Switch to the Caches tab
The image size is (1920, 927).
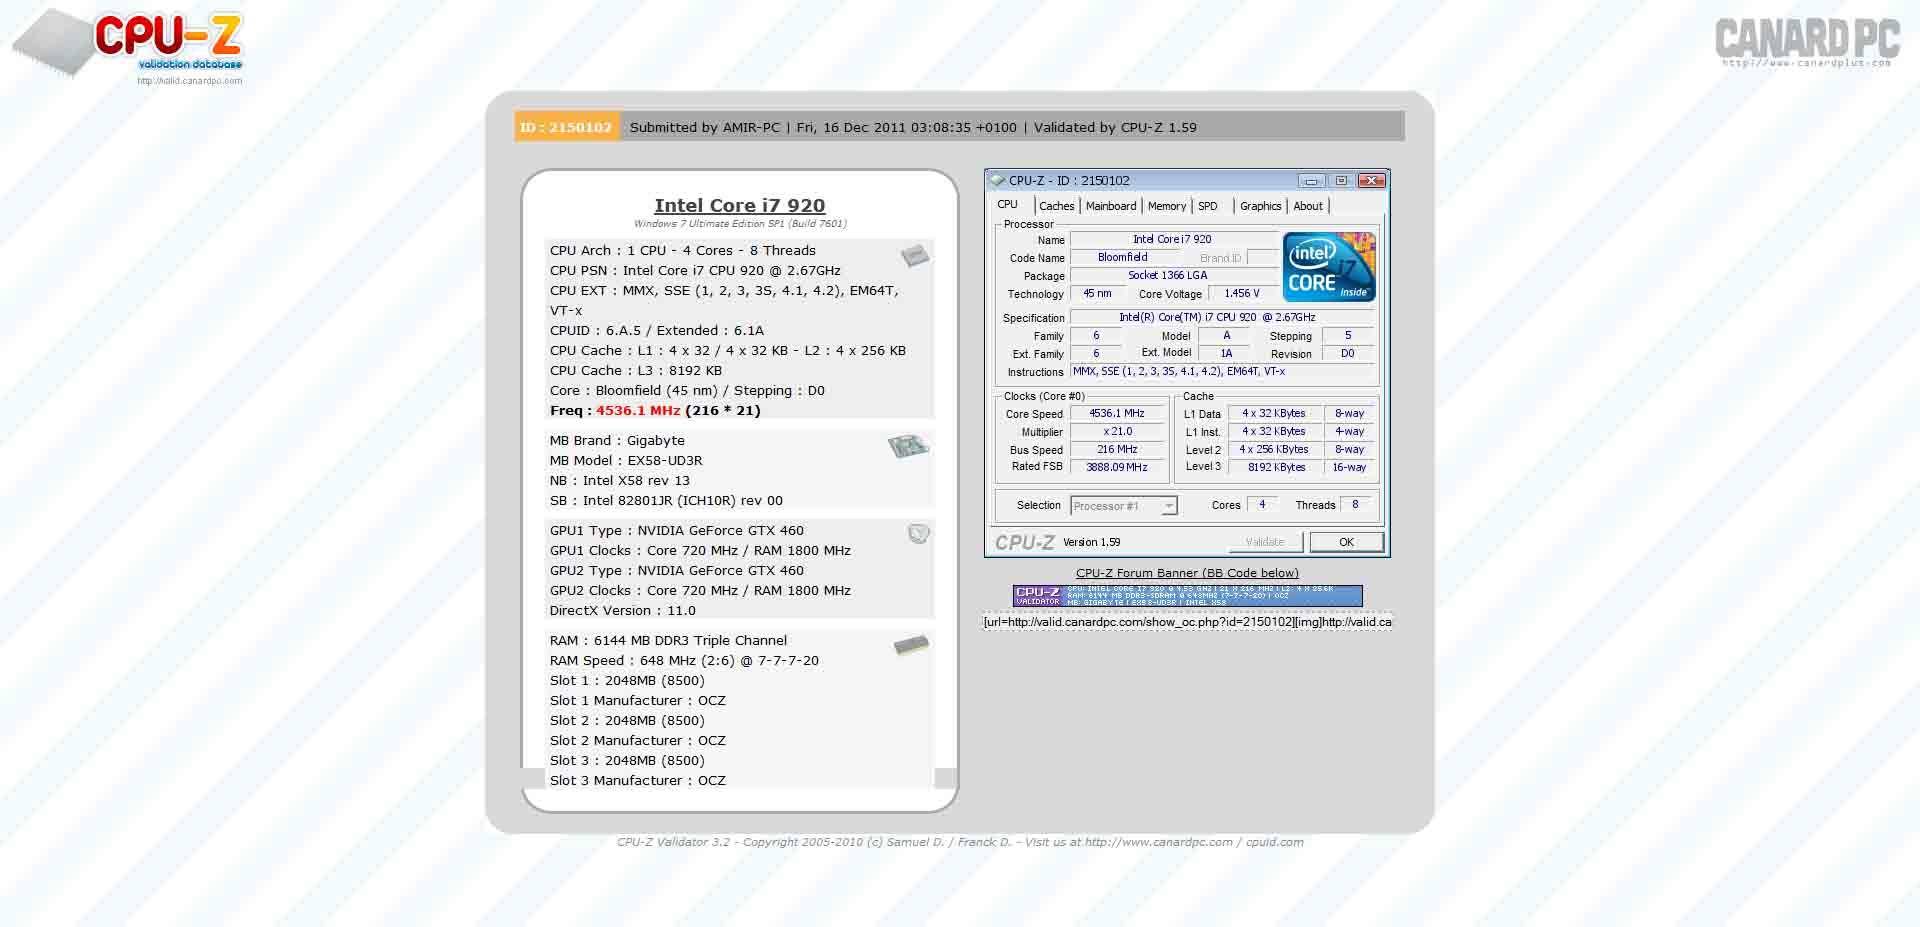point(1056,206)
